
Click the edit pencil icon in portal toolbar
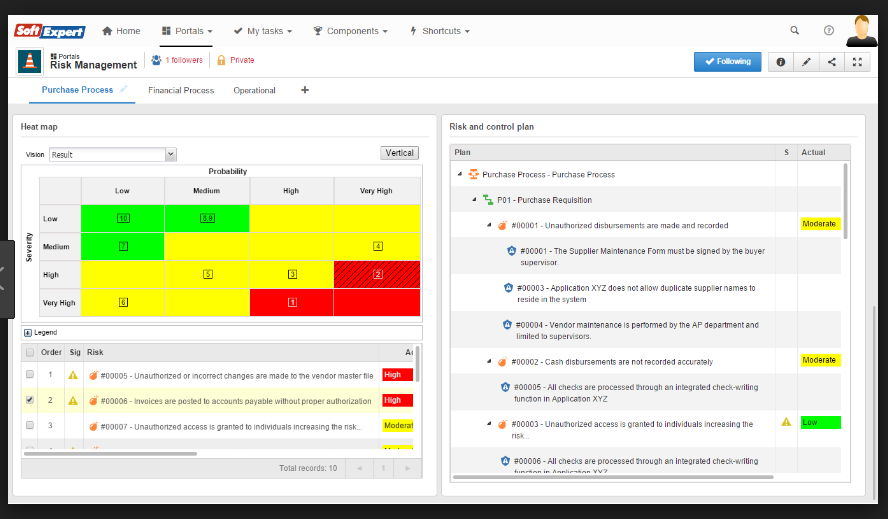tap(806, 62)
